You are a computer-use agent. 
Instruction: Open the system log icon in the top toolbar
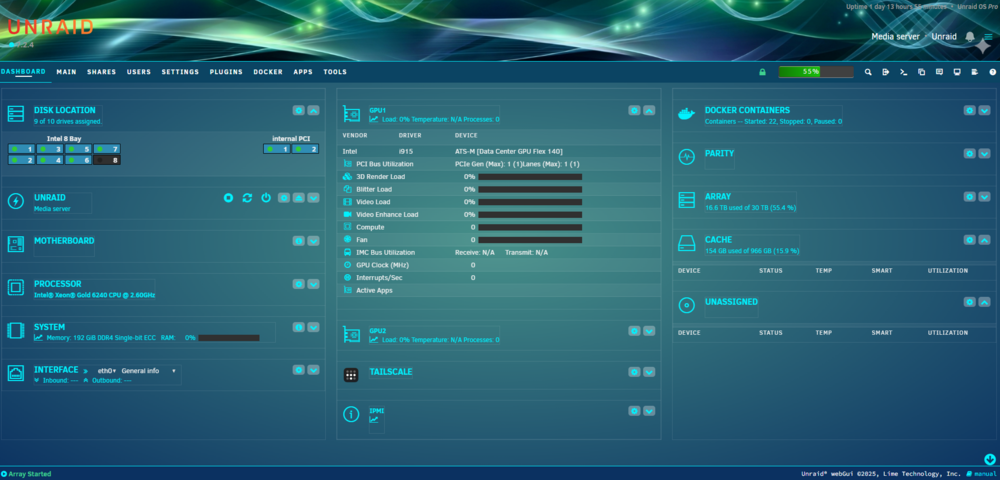click(x=975, y=72)
